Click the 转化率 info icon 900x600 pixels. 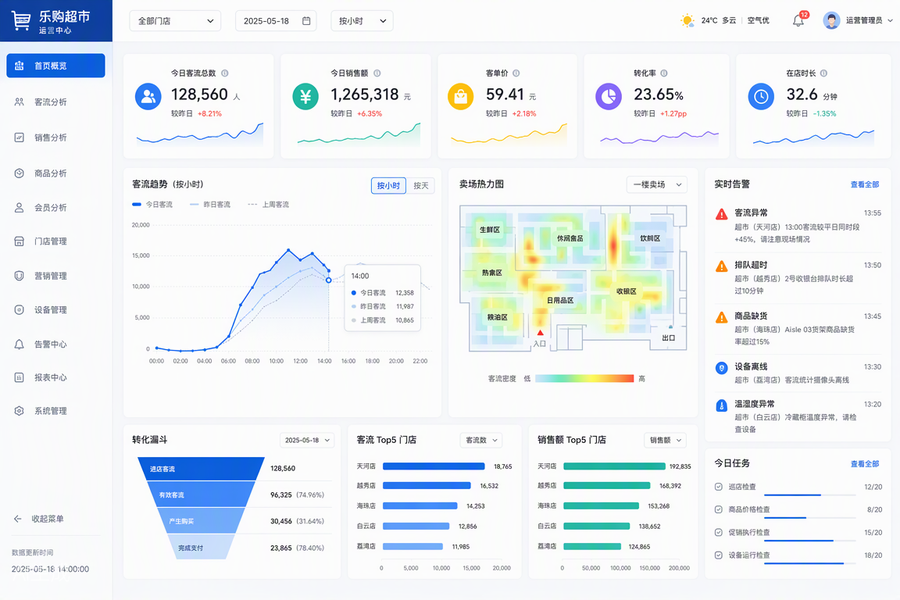[x=664, y=73]
